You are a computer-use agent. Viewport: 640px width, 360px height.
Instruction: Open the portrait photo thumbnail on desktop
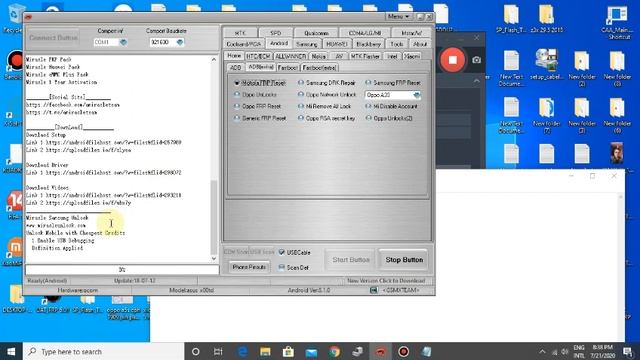coord(617,153)
